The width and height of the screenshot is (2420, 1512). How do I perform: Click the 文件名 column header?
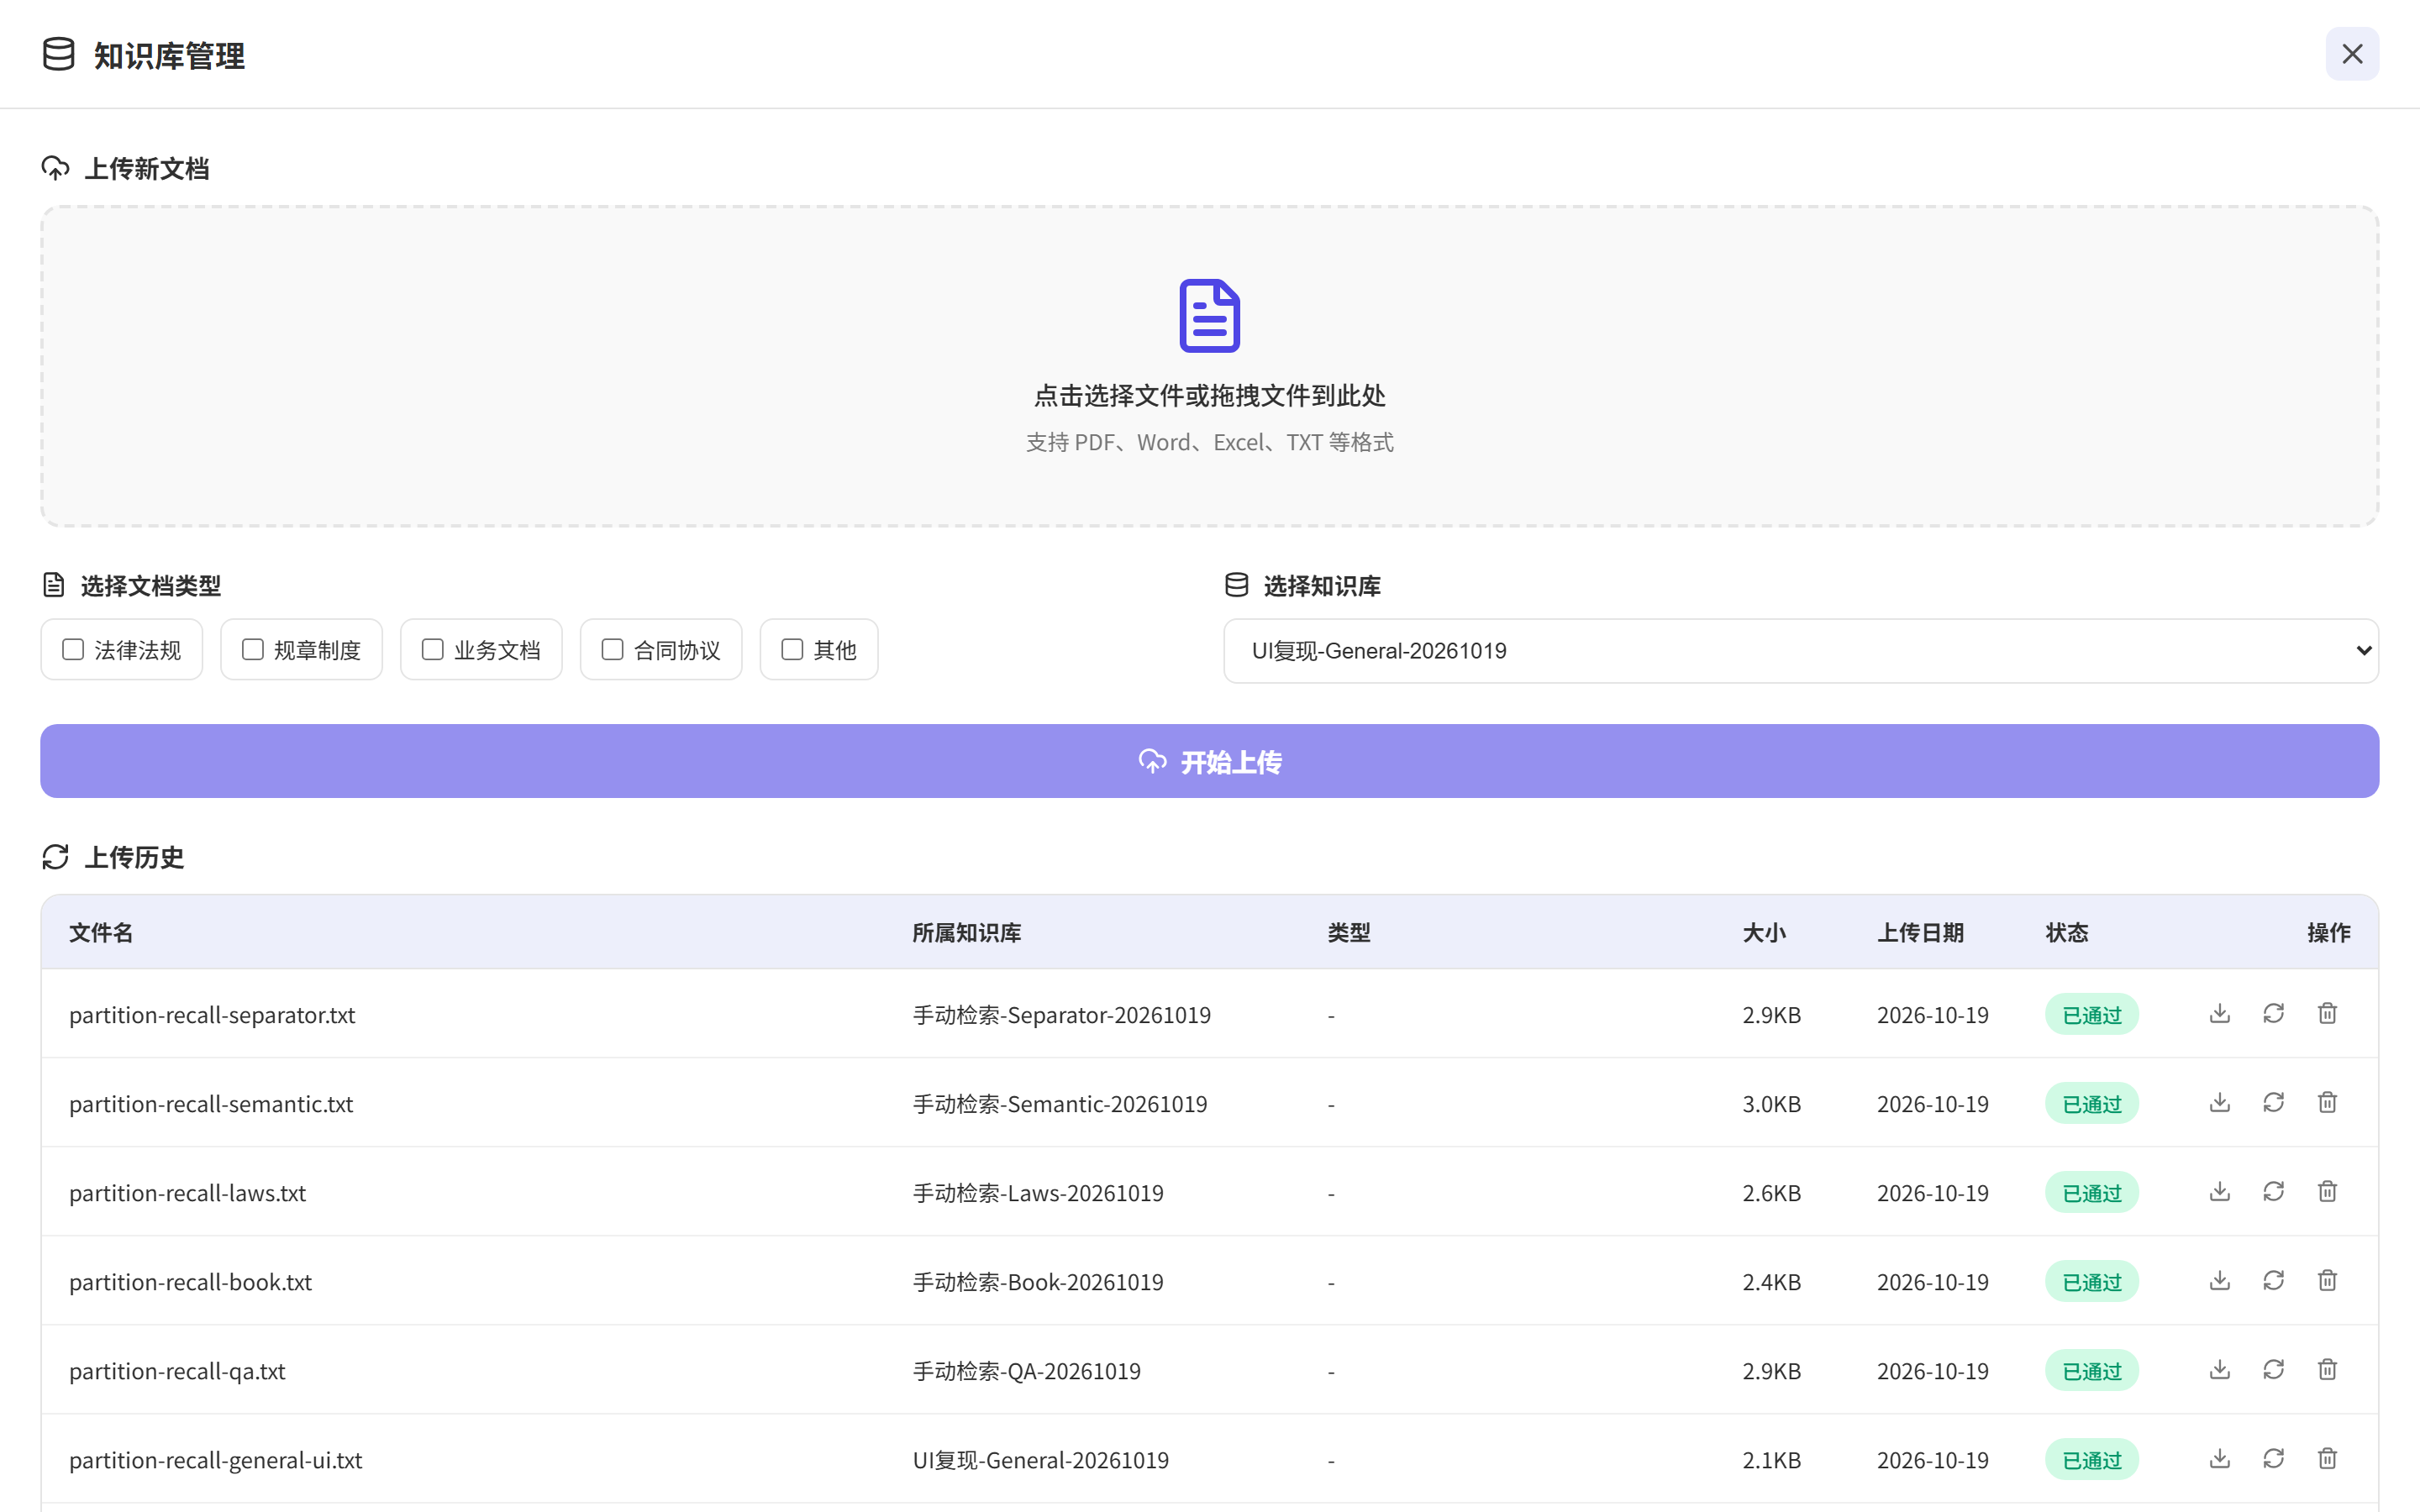point(101,933)
